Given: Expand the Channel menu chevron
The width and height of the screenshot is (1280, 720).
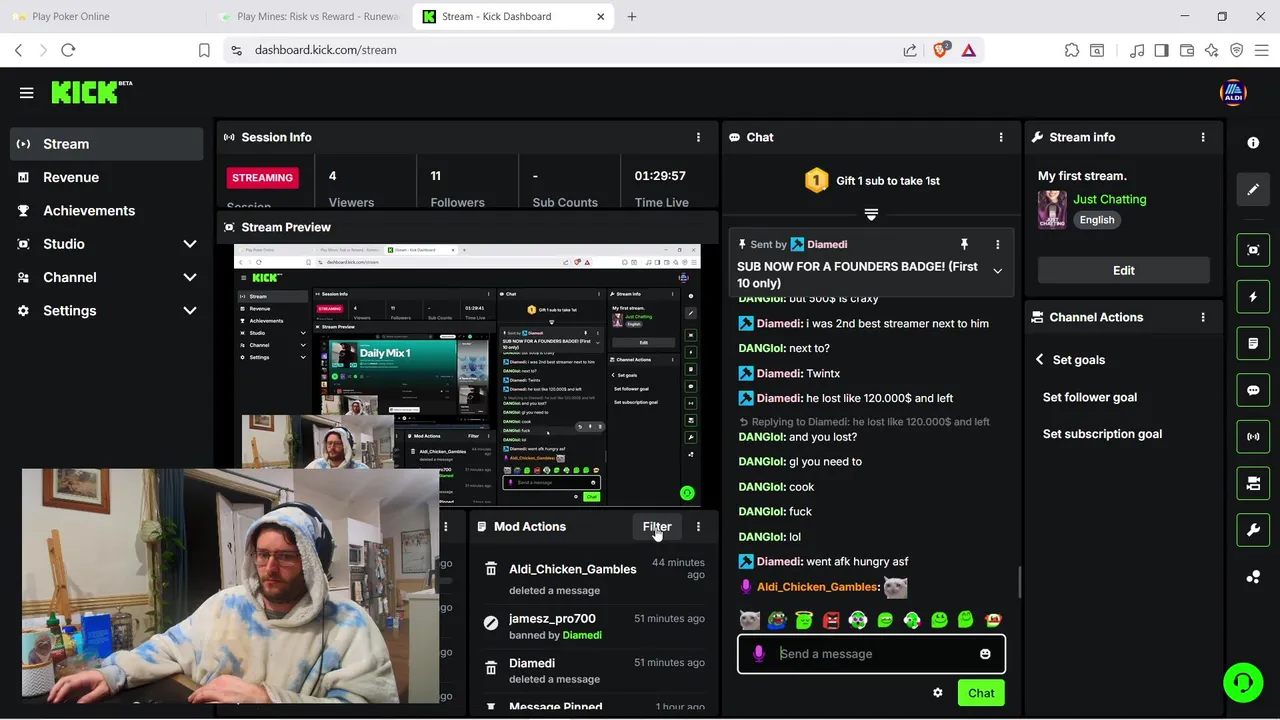Looking at the screenshot, I should click(190, 277).
